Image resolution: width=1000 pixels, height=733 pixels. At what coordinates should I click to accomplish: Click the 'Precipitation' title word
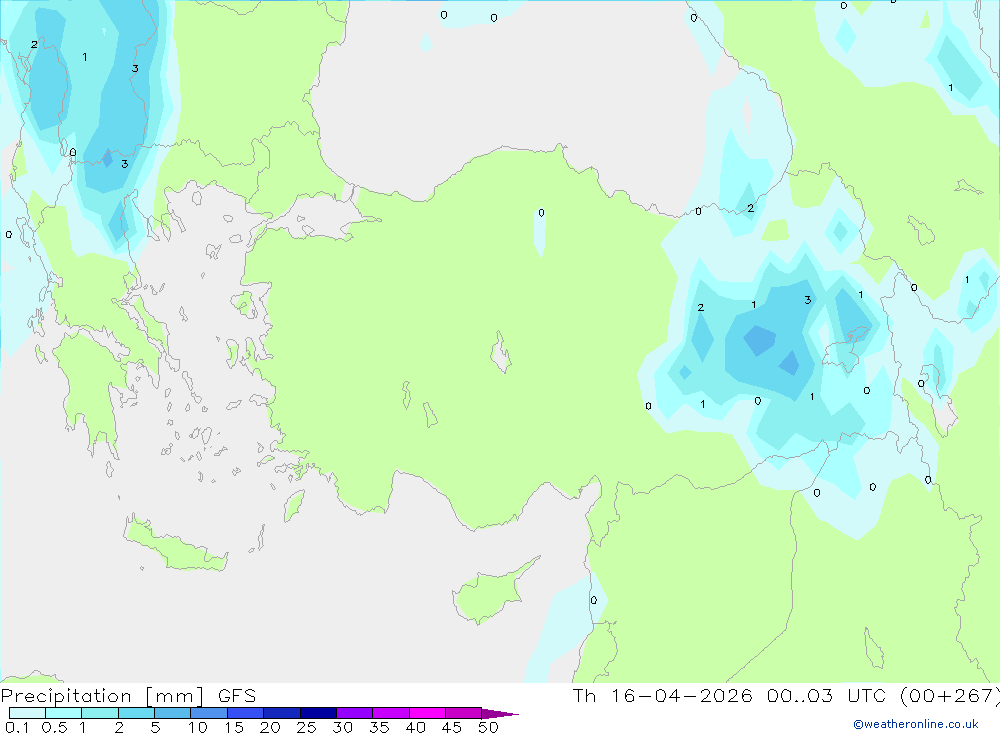point(66,696)
